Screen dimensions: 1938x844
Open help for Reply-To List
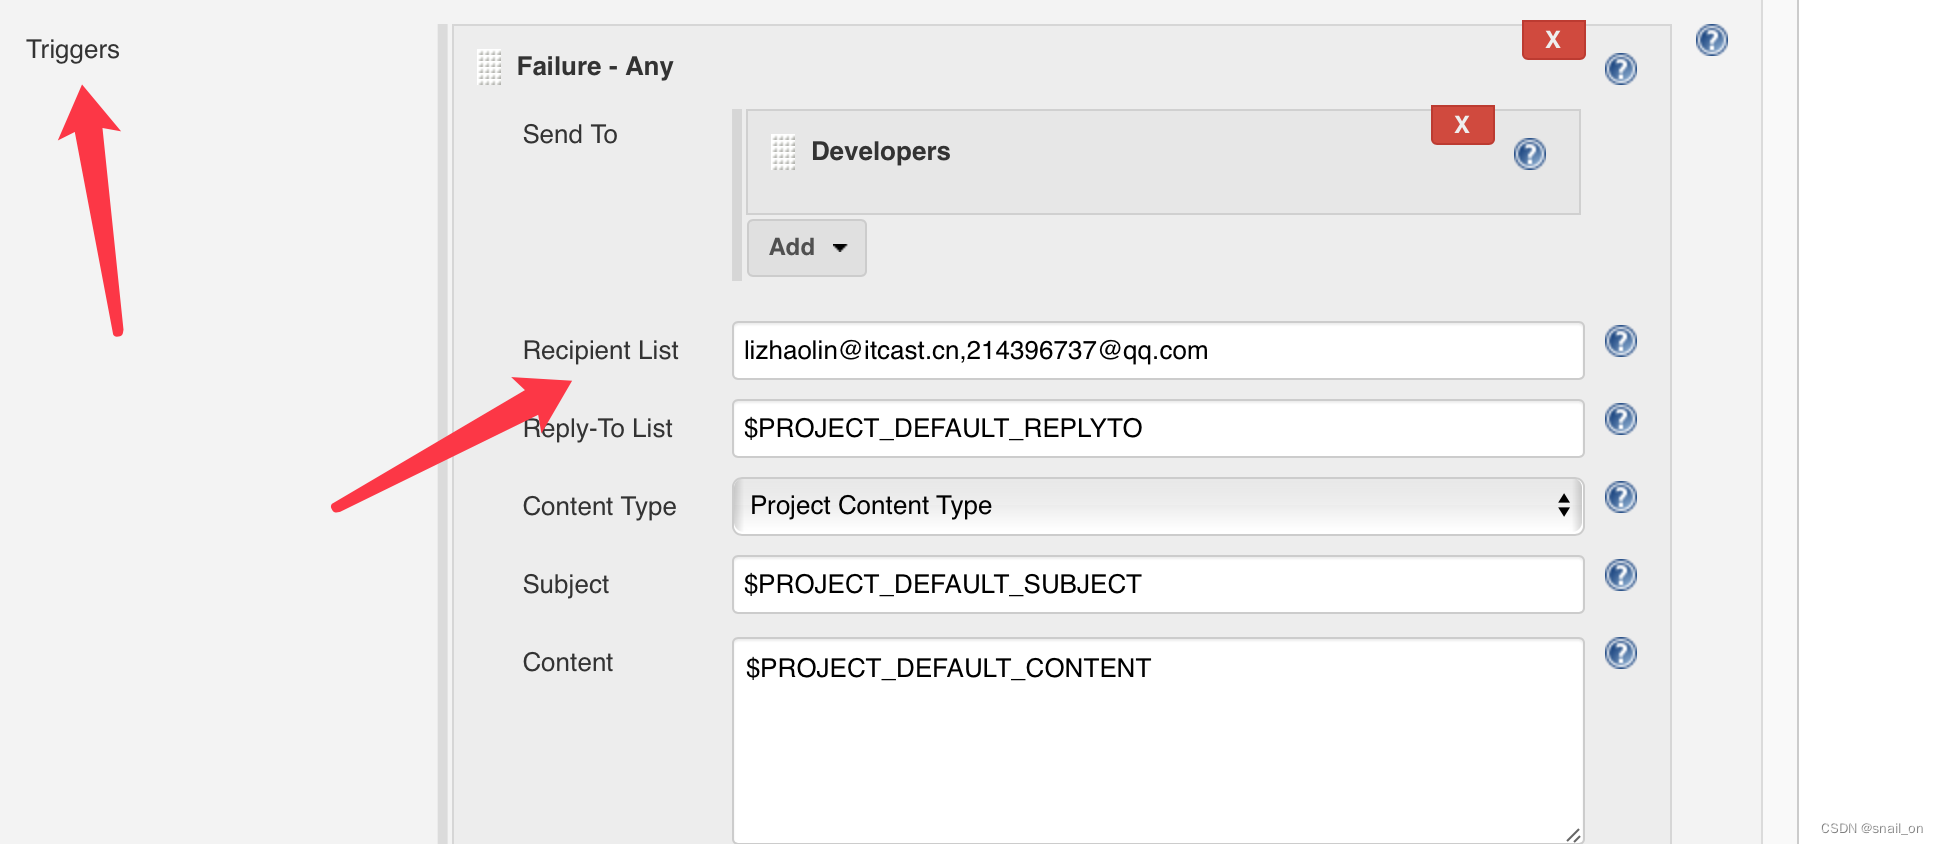point(1620,419)
